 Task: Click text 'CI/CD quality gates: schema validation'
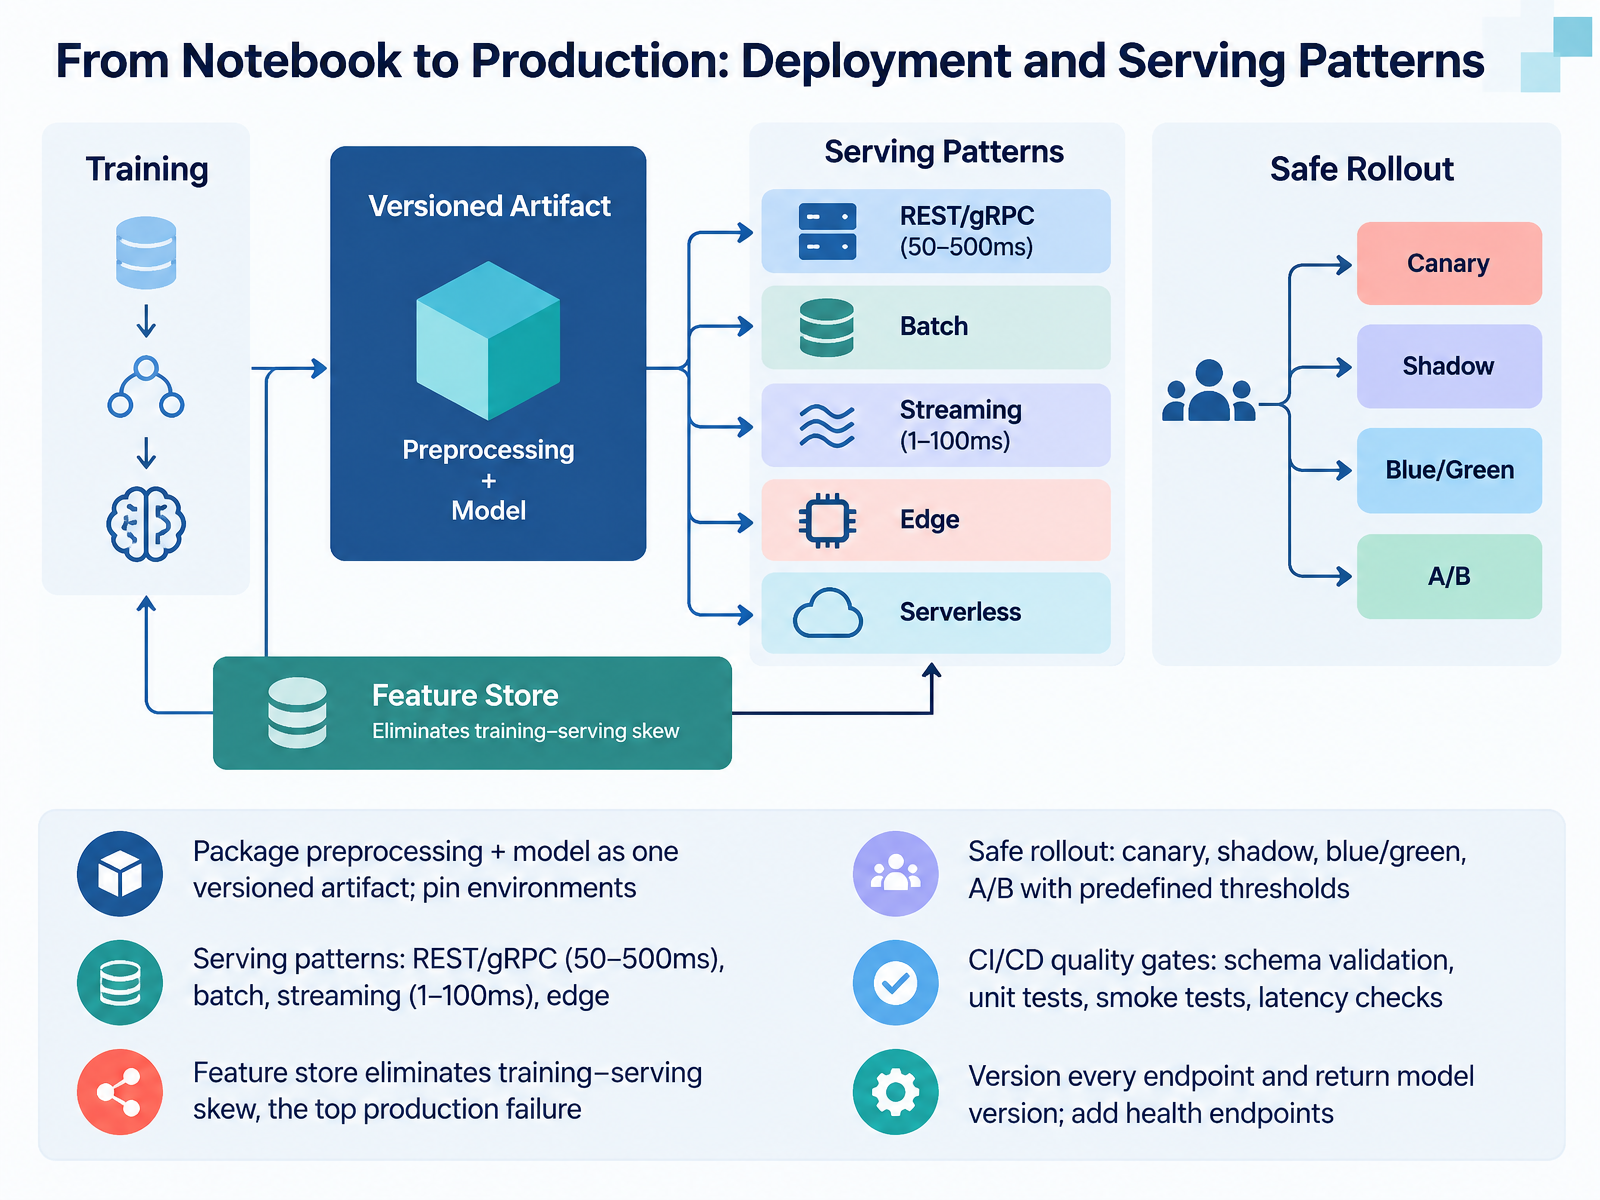[x=1211, y=960]
